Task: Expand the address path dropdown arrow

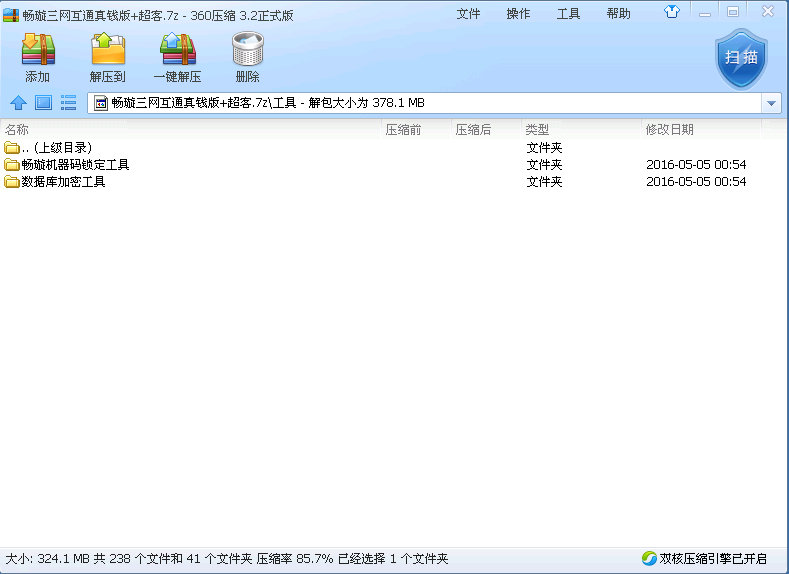Action: click(x=771, y=103)
